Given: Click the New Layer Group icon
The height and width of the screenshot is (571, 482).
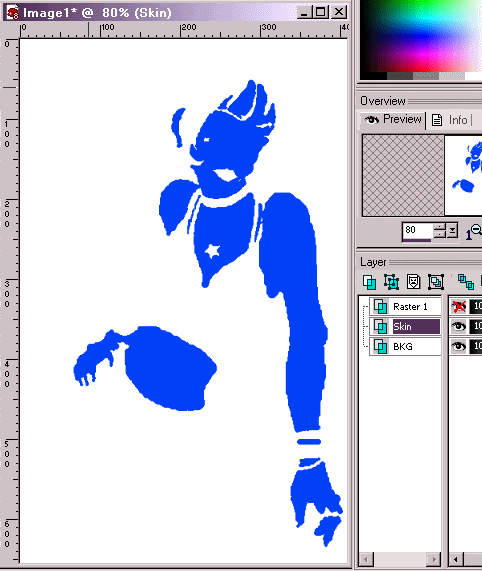Looking at the screenshot, I should point(436,282).
